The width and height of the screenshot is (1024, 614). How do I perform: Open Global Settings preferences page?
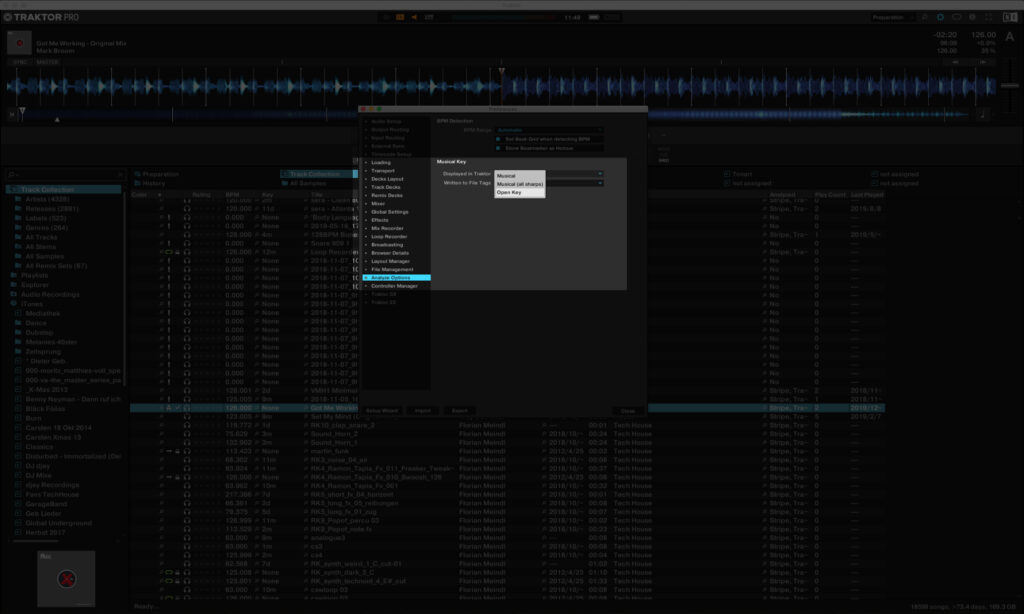[x=390, y=212]
